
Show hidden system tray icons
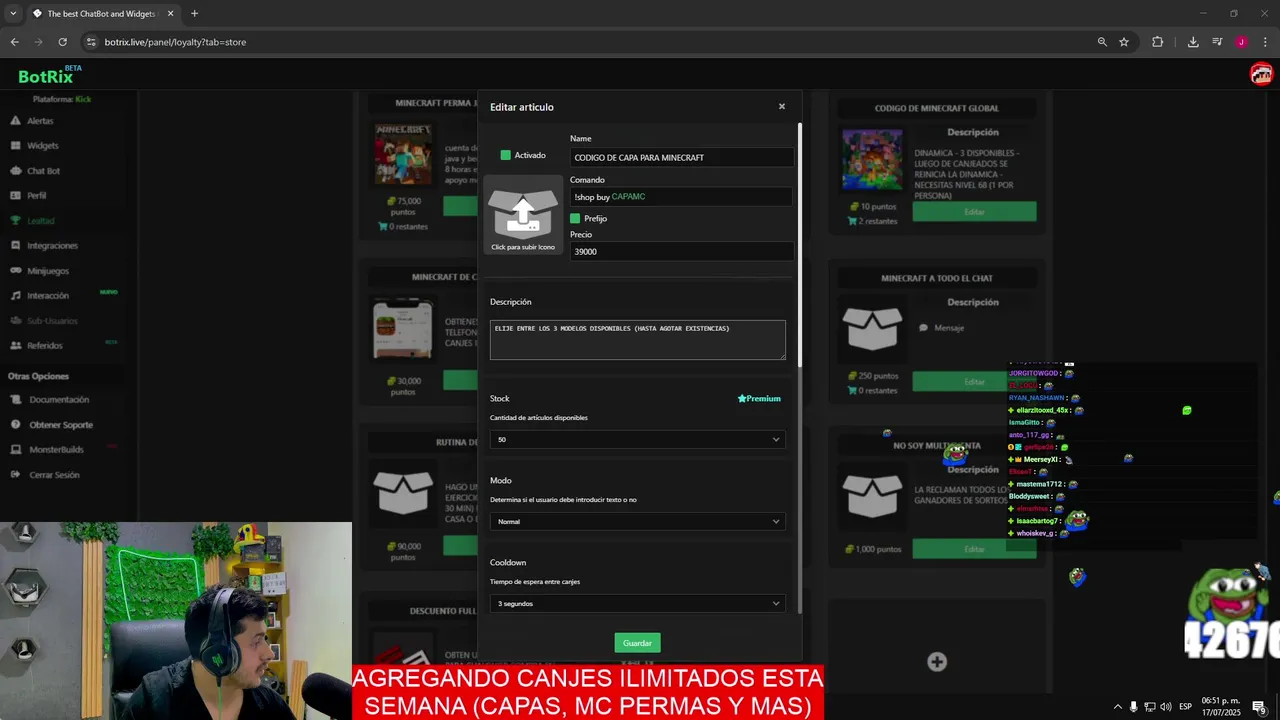click(1118, 707)
